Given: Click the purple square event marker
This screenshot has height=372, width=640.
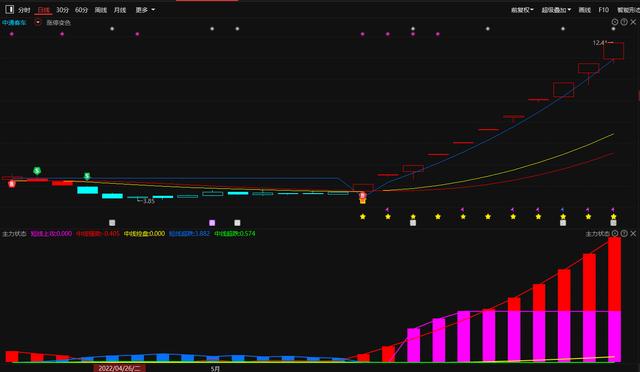Looking at the screenshot, I should pos(212,223).
